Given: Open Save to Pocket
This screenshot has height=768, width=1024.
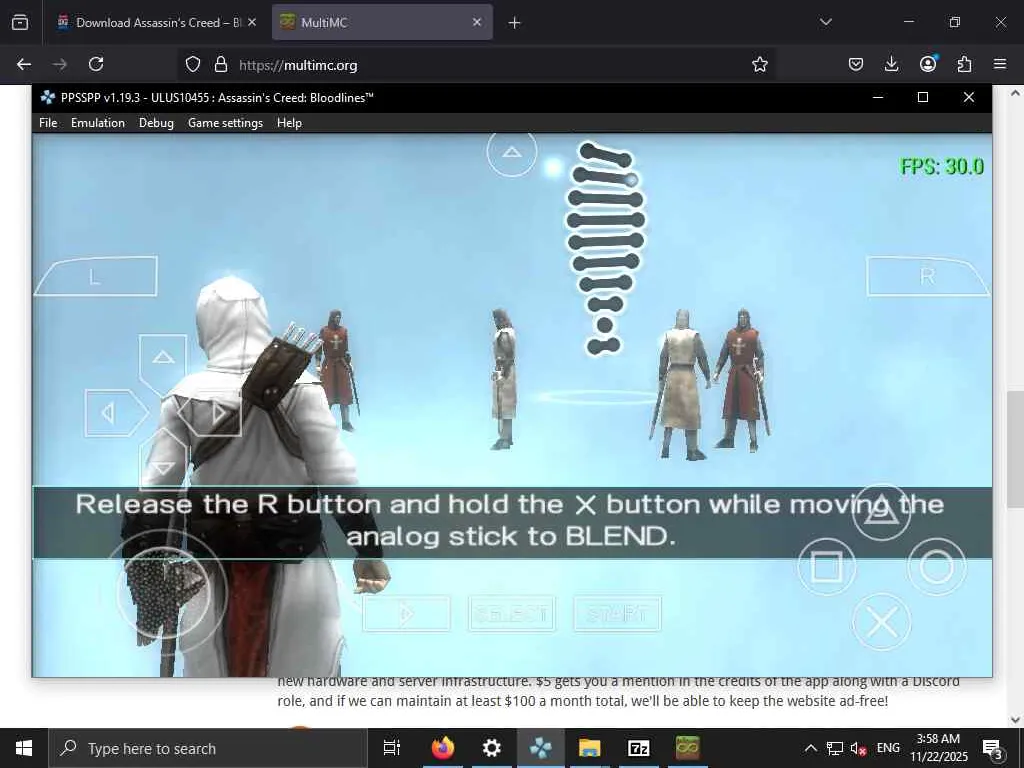Looking at the screenshot, I should [x=856, y=64].
